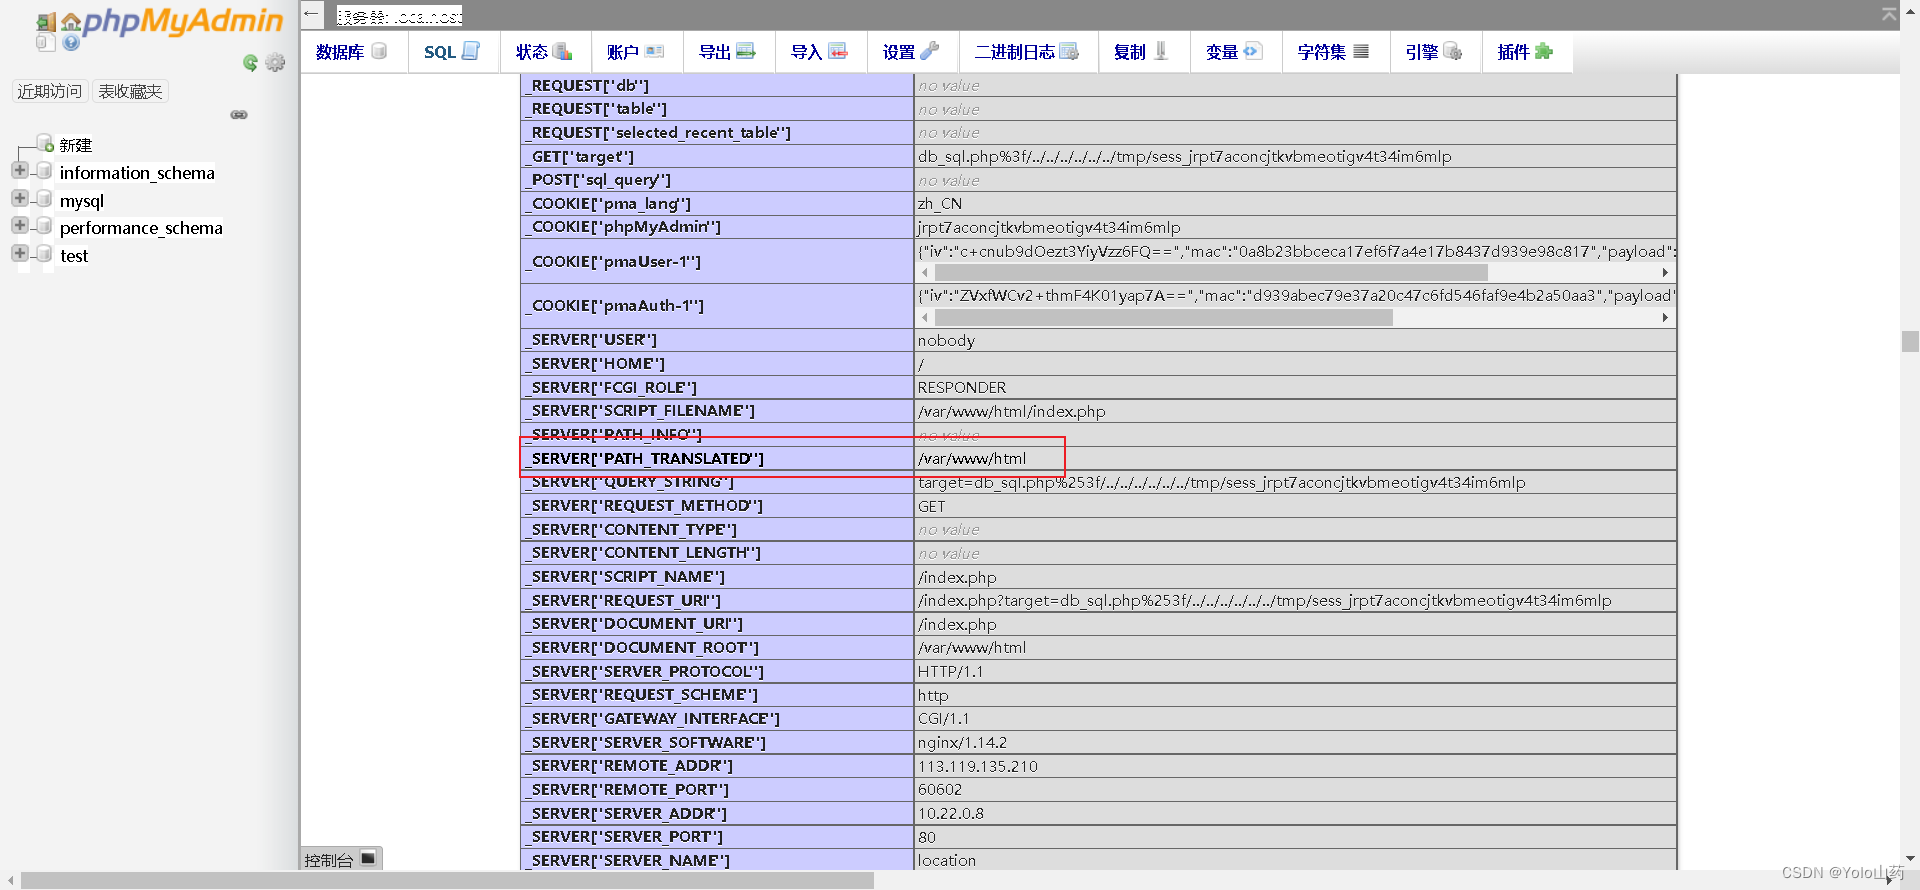The width and height of the screenshot is (1920, 890).
Task: Open the 变量 (Variables) tab
Action: [x=1236, y=52]
